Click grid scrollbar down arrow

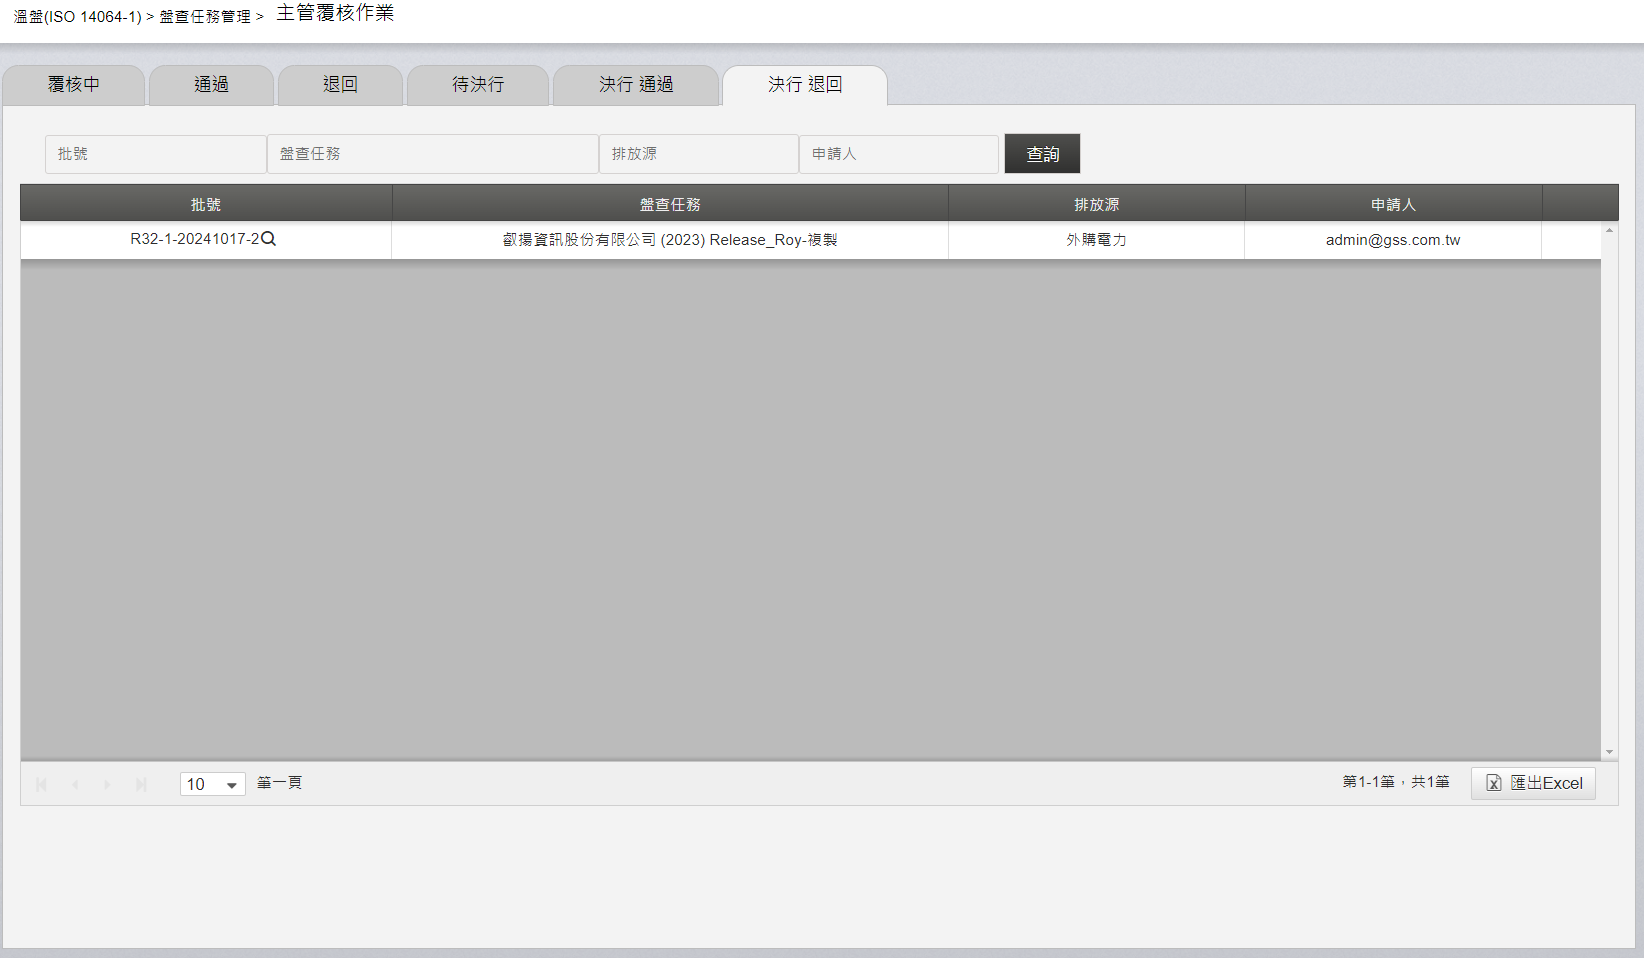[1609, 752]
